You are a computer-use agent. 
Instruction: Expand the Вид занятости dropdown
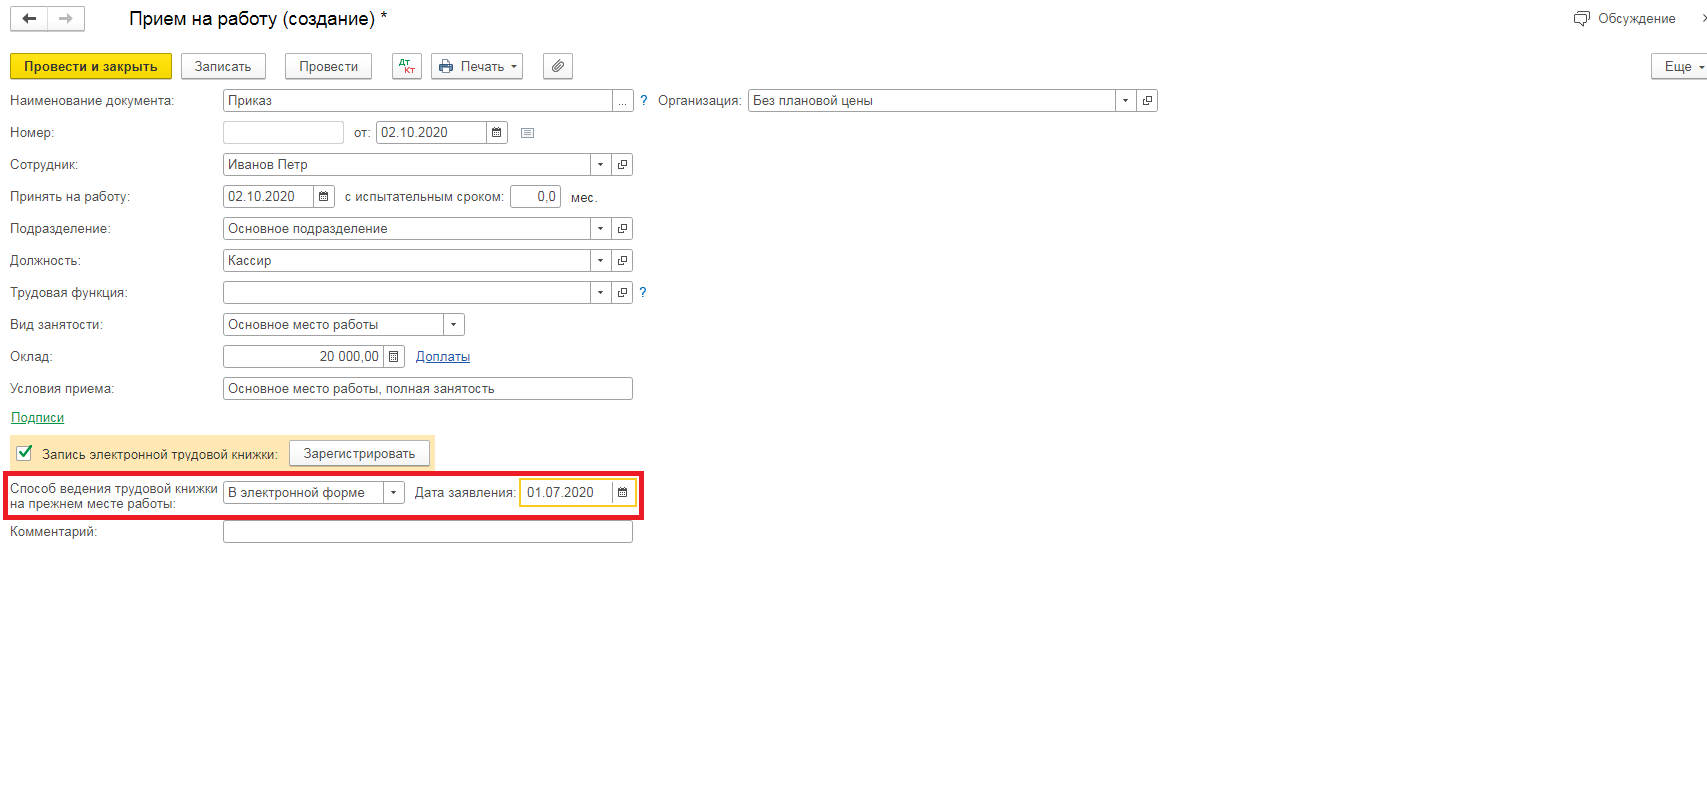click(454, 325)
